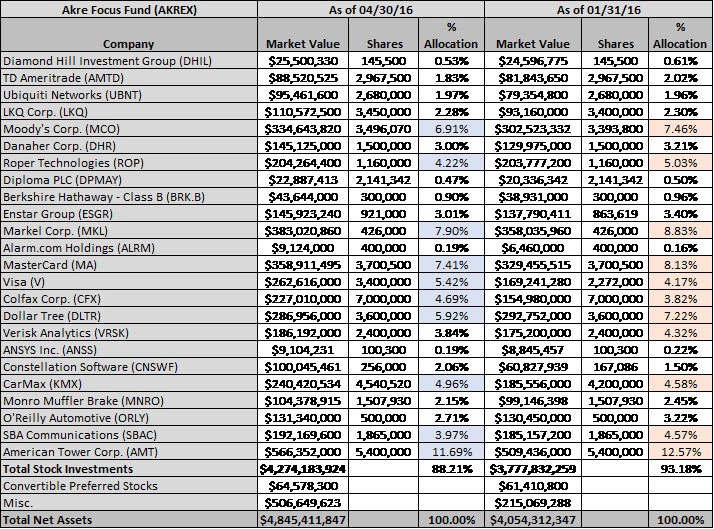Select the 'Constellation Software (CNSWF)' cell
This screenshot has height=529, width=714.
(x=129, y=367)
